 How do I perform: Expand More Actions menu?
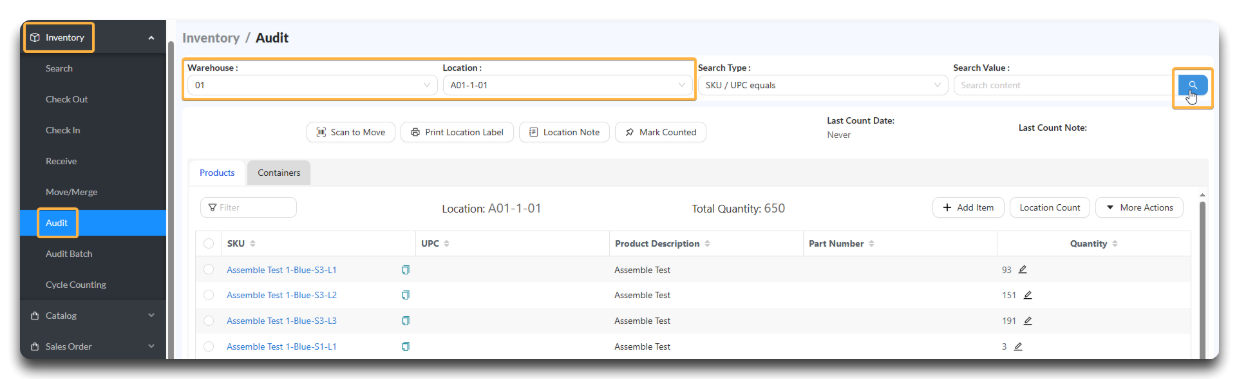[x=1140, y=208]
